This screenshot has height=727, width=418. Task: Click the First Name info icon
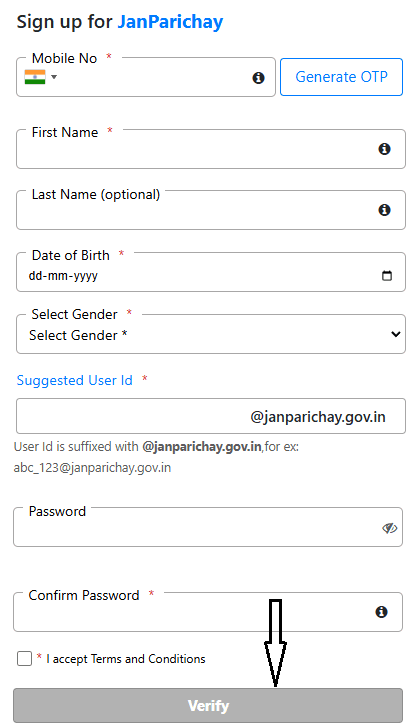(x=384, y=149)
